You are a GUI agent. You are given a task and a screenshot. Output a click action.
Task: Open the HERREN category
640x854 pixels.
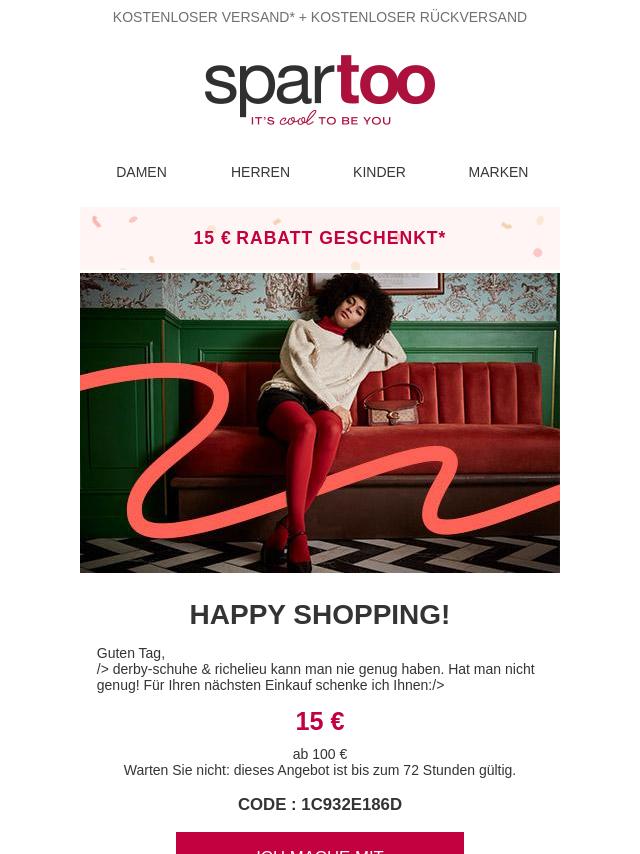click(260, 172)
